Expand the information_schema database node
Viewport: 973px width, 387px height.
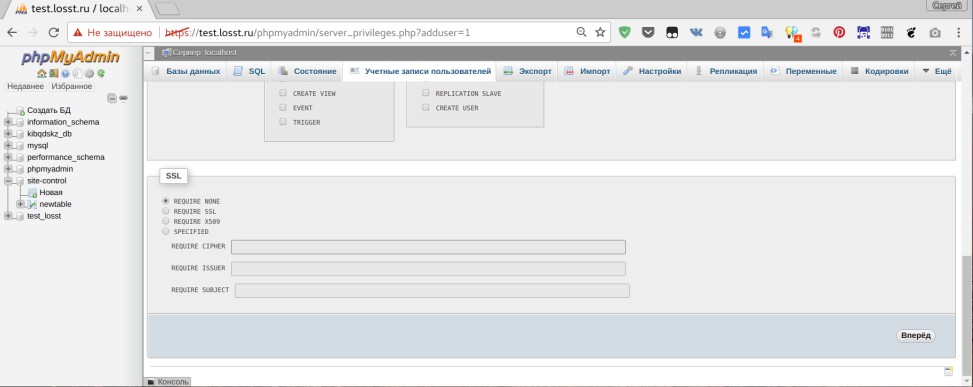pos(8,122)
